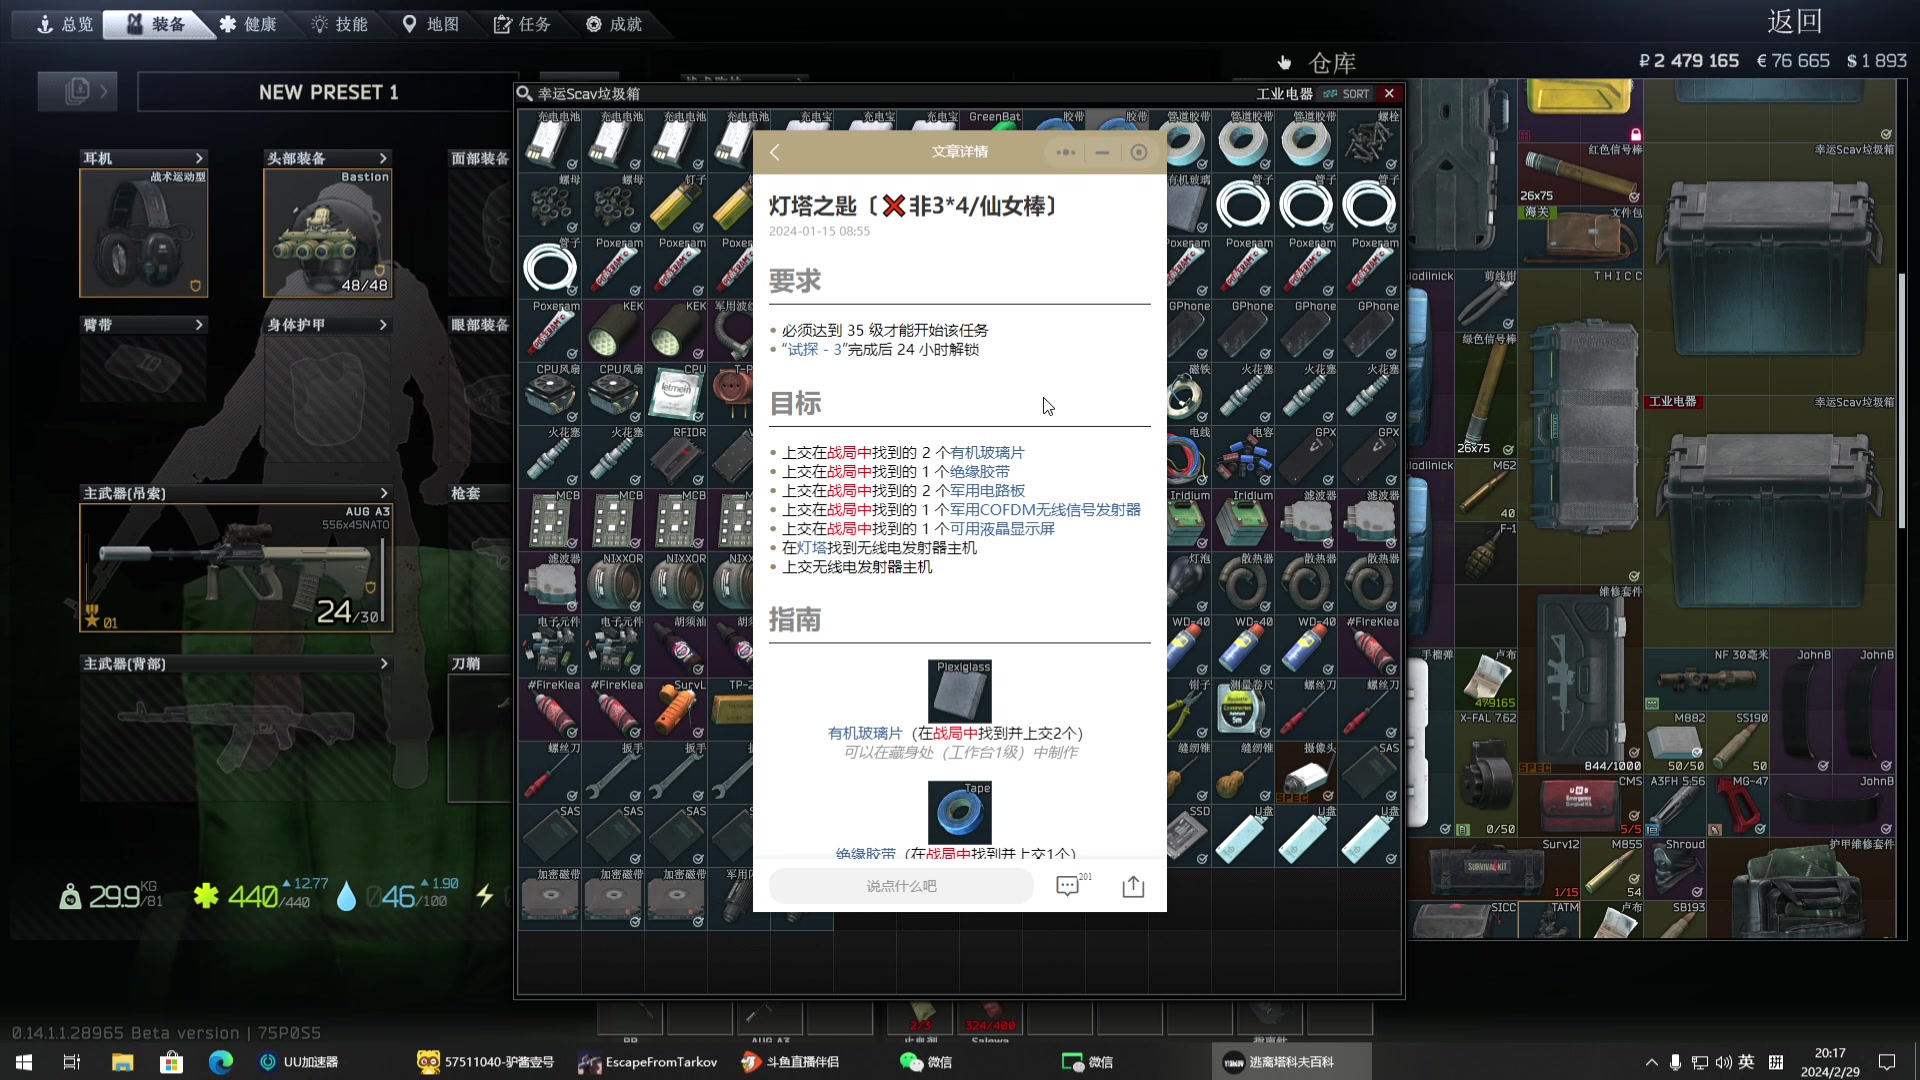
Task: Open the article's three-dot more menu
Action: [1065, 152]
